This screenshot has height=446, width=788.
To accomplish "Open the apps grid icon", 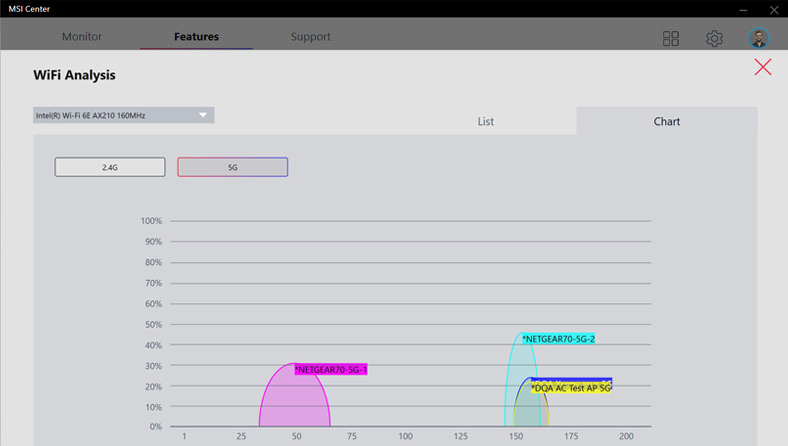I will [x=671, y=38].
